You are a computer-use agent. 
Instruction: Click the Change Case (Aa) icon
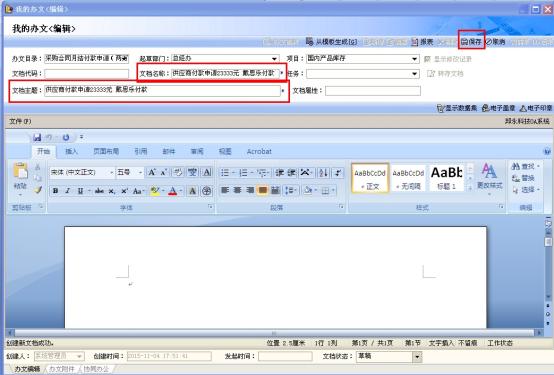click(x=137, y=191)
